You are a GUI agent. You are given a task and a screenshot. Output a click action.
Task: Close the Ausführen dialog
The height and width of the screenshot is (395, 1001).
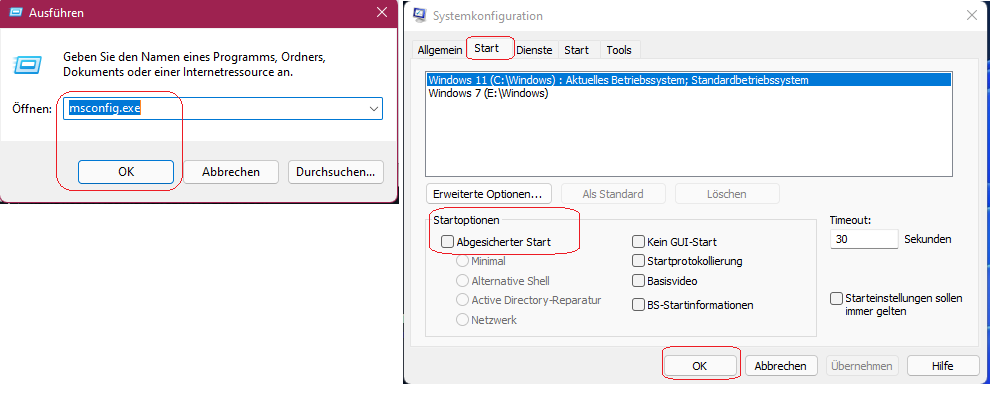point(381,12)
